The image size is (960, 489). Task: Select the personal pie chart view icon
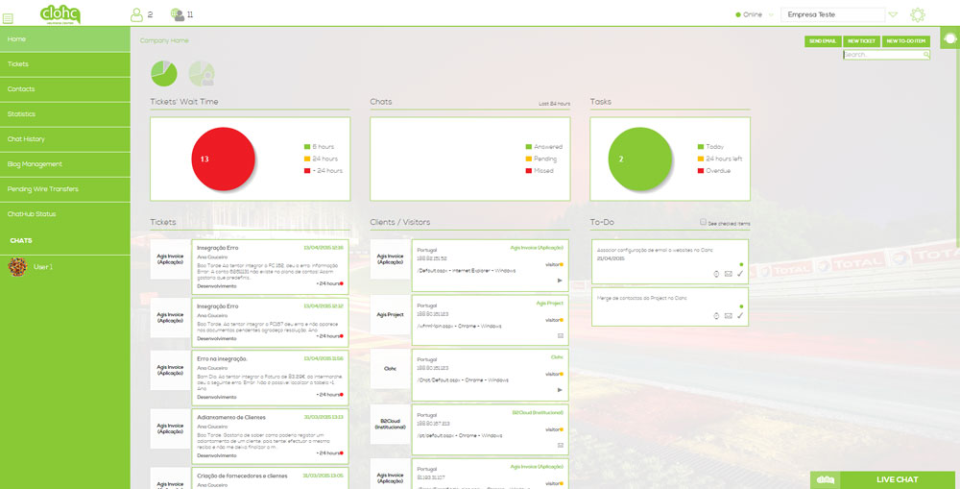point(201,73)
